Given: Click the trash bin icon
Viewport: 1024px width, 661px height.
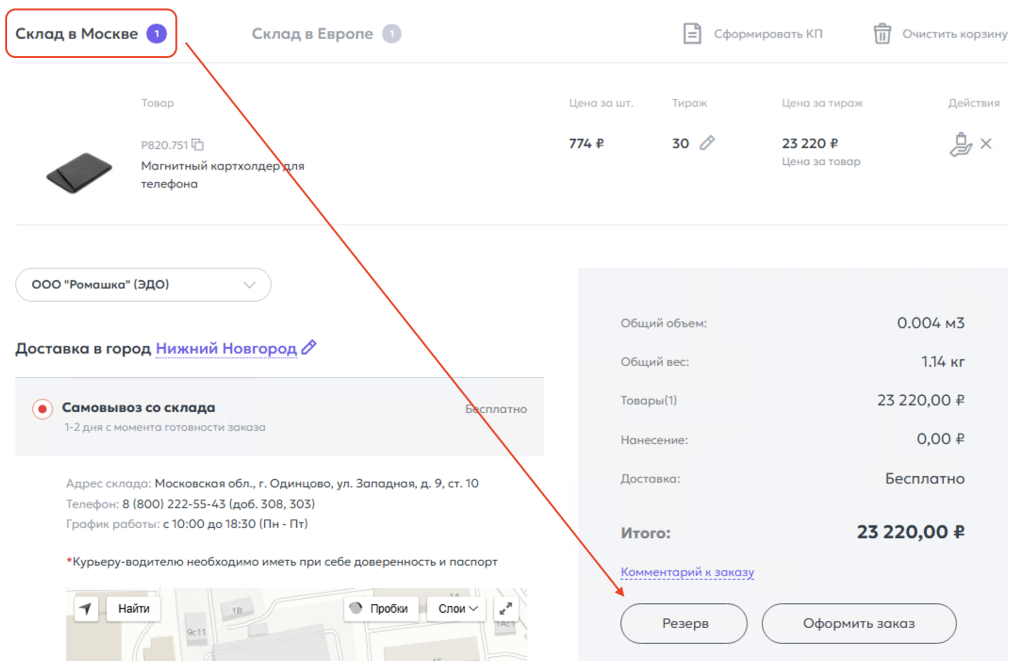Looking at the screenshot, I should pos(882,34).
